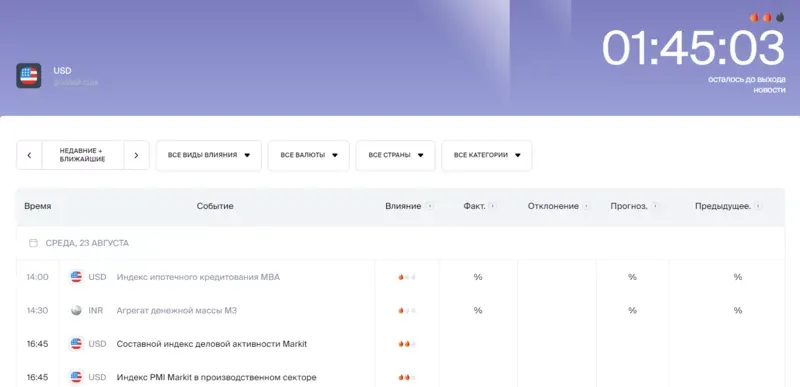800x387 pixels.
Task: Click Прогноз. percent cell in M3 row
Action: pyautogui.click(x=632, y=310)
